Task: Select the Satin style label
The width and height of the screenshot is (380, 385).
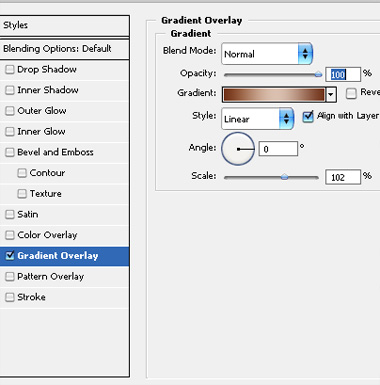Action: 28,214
